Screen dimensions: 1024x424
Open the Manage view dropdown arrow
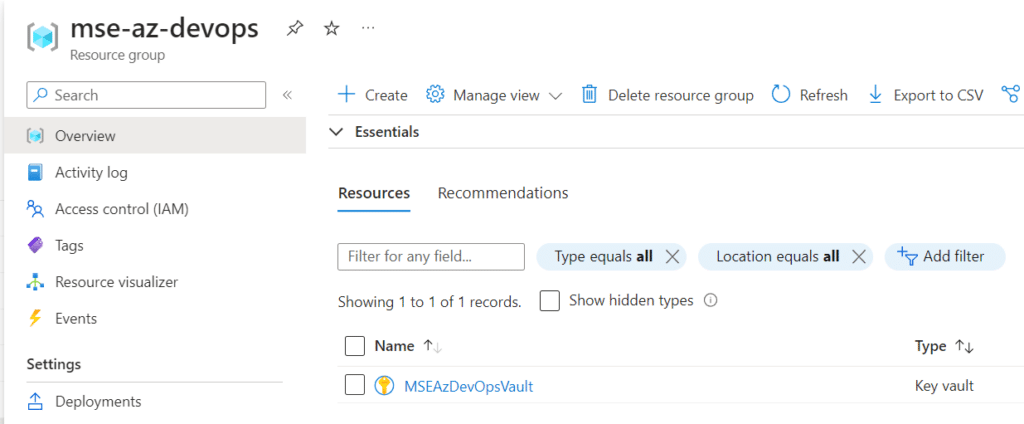click(555, 96)
